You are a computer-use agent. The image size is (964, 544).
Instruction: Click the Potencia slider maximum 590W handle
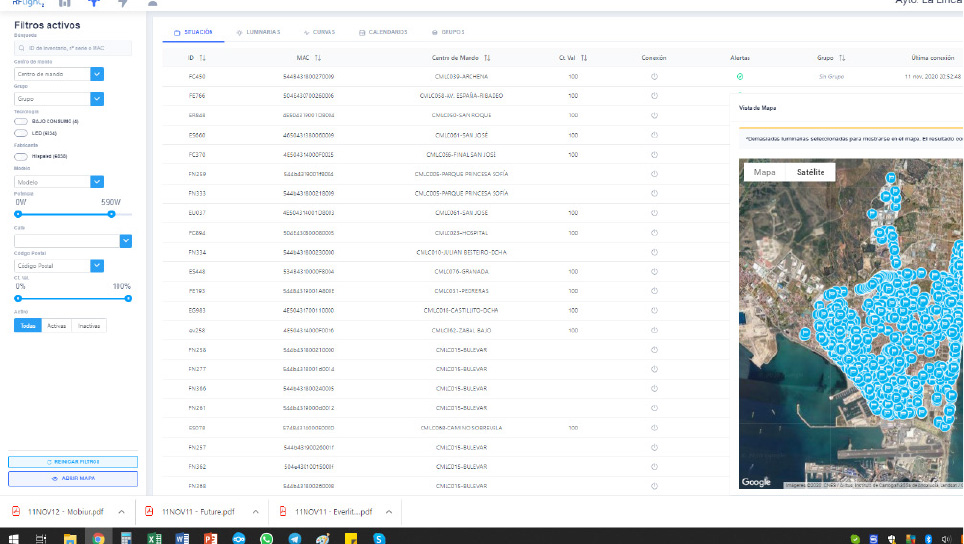(111, 214)
